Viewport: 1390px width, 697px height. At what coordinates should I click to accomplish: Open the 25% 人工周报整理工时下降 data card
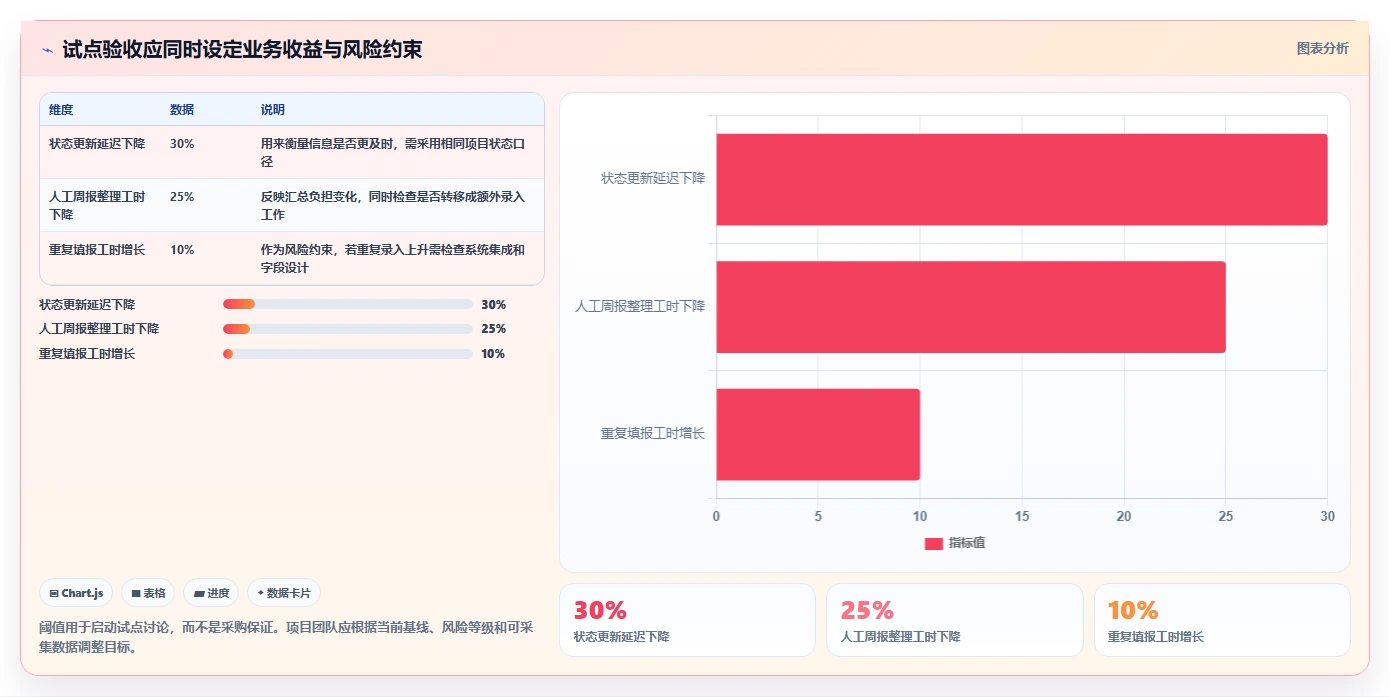coord(954,620)
